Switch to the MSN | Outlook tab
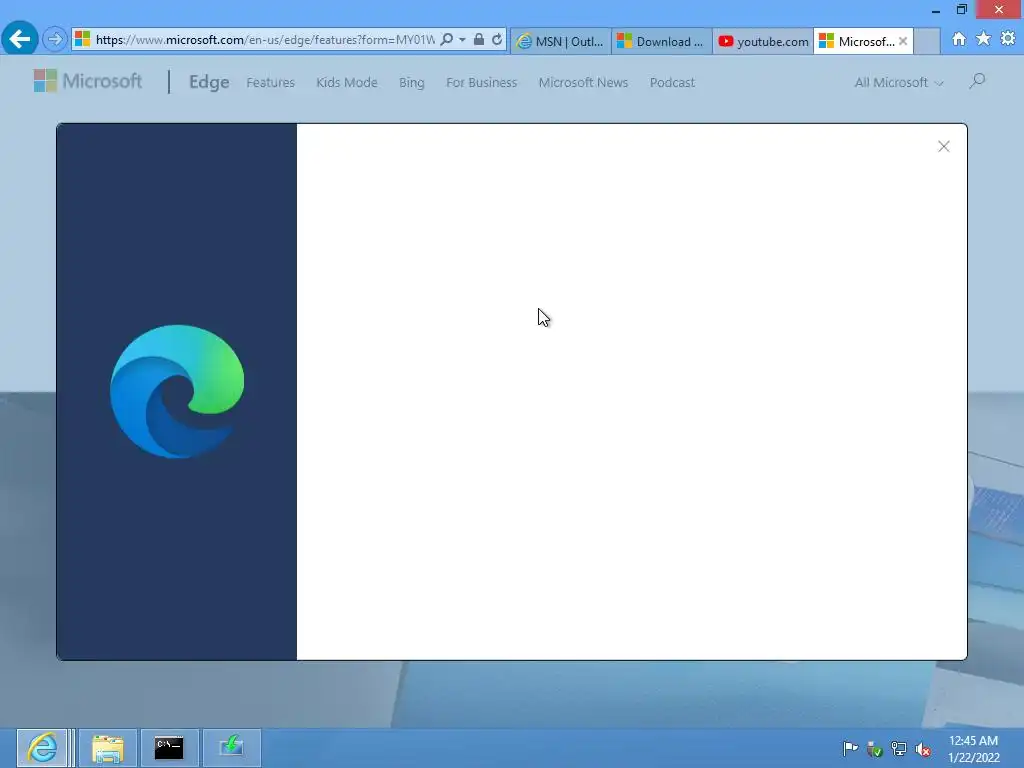The image size is (1024, 768). pos(561,41)
